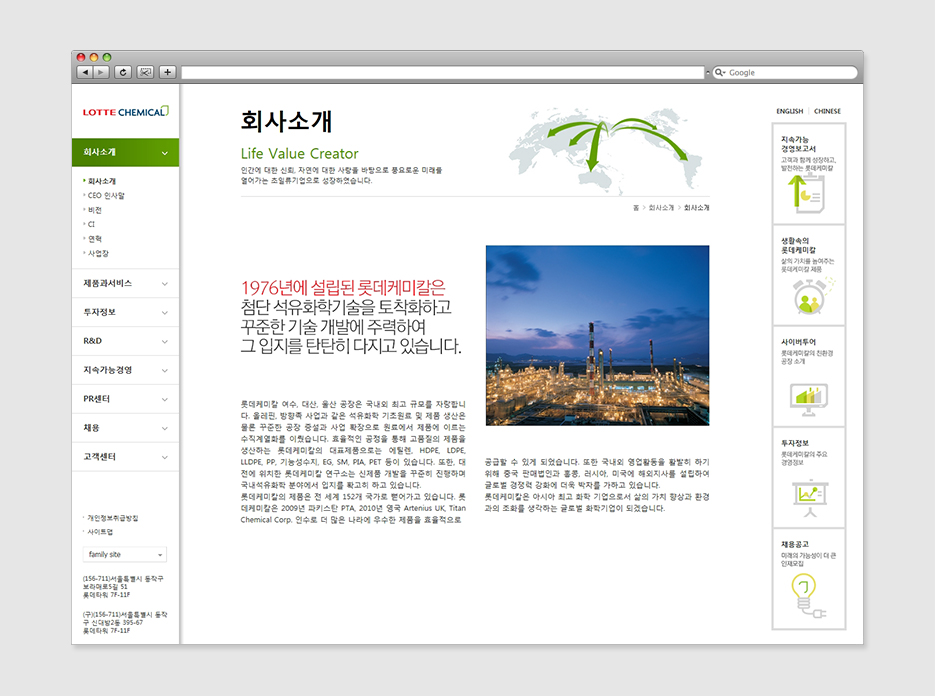Expand the 투자정보 menu chevron
935x696 pixels.
[x=165, y=313]
